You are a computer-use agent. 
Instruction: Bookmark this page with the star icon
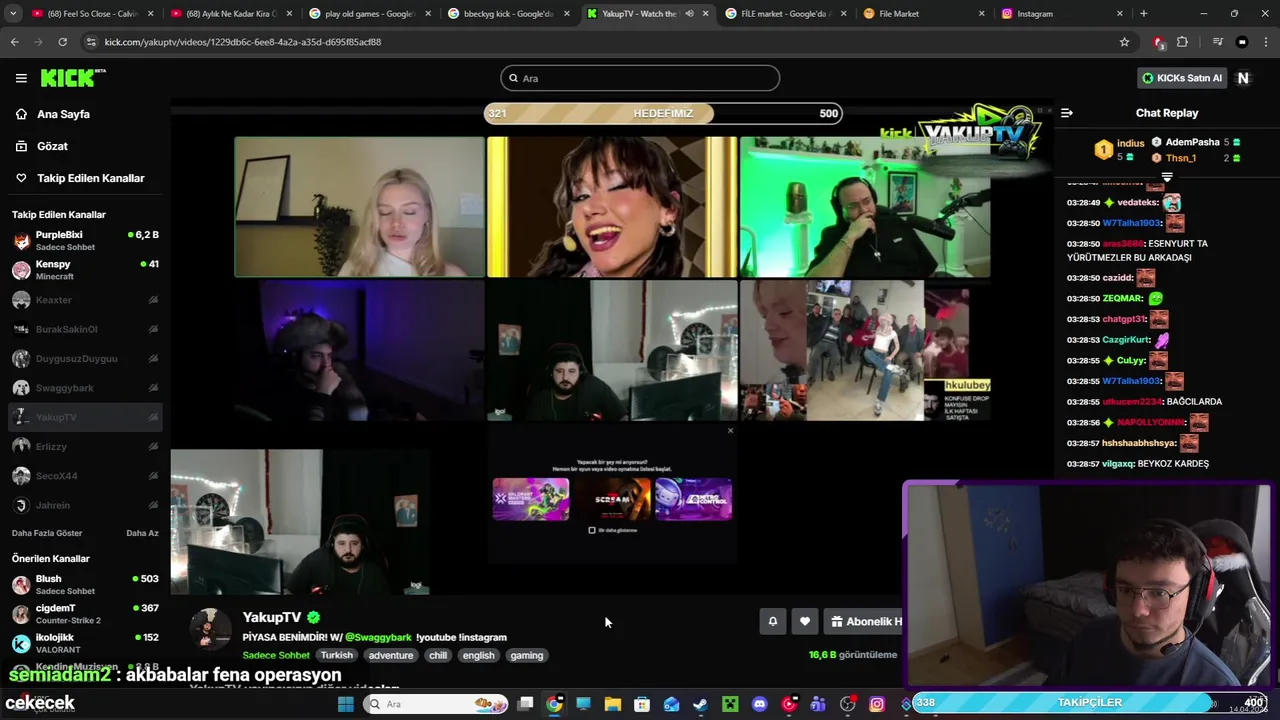click(1124, 42)
